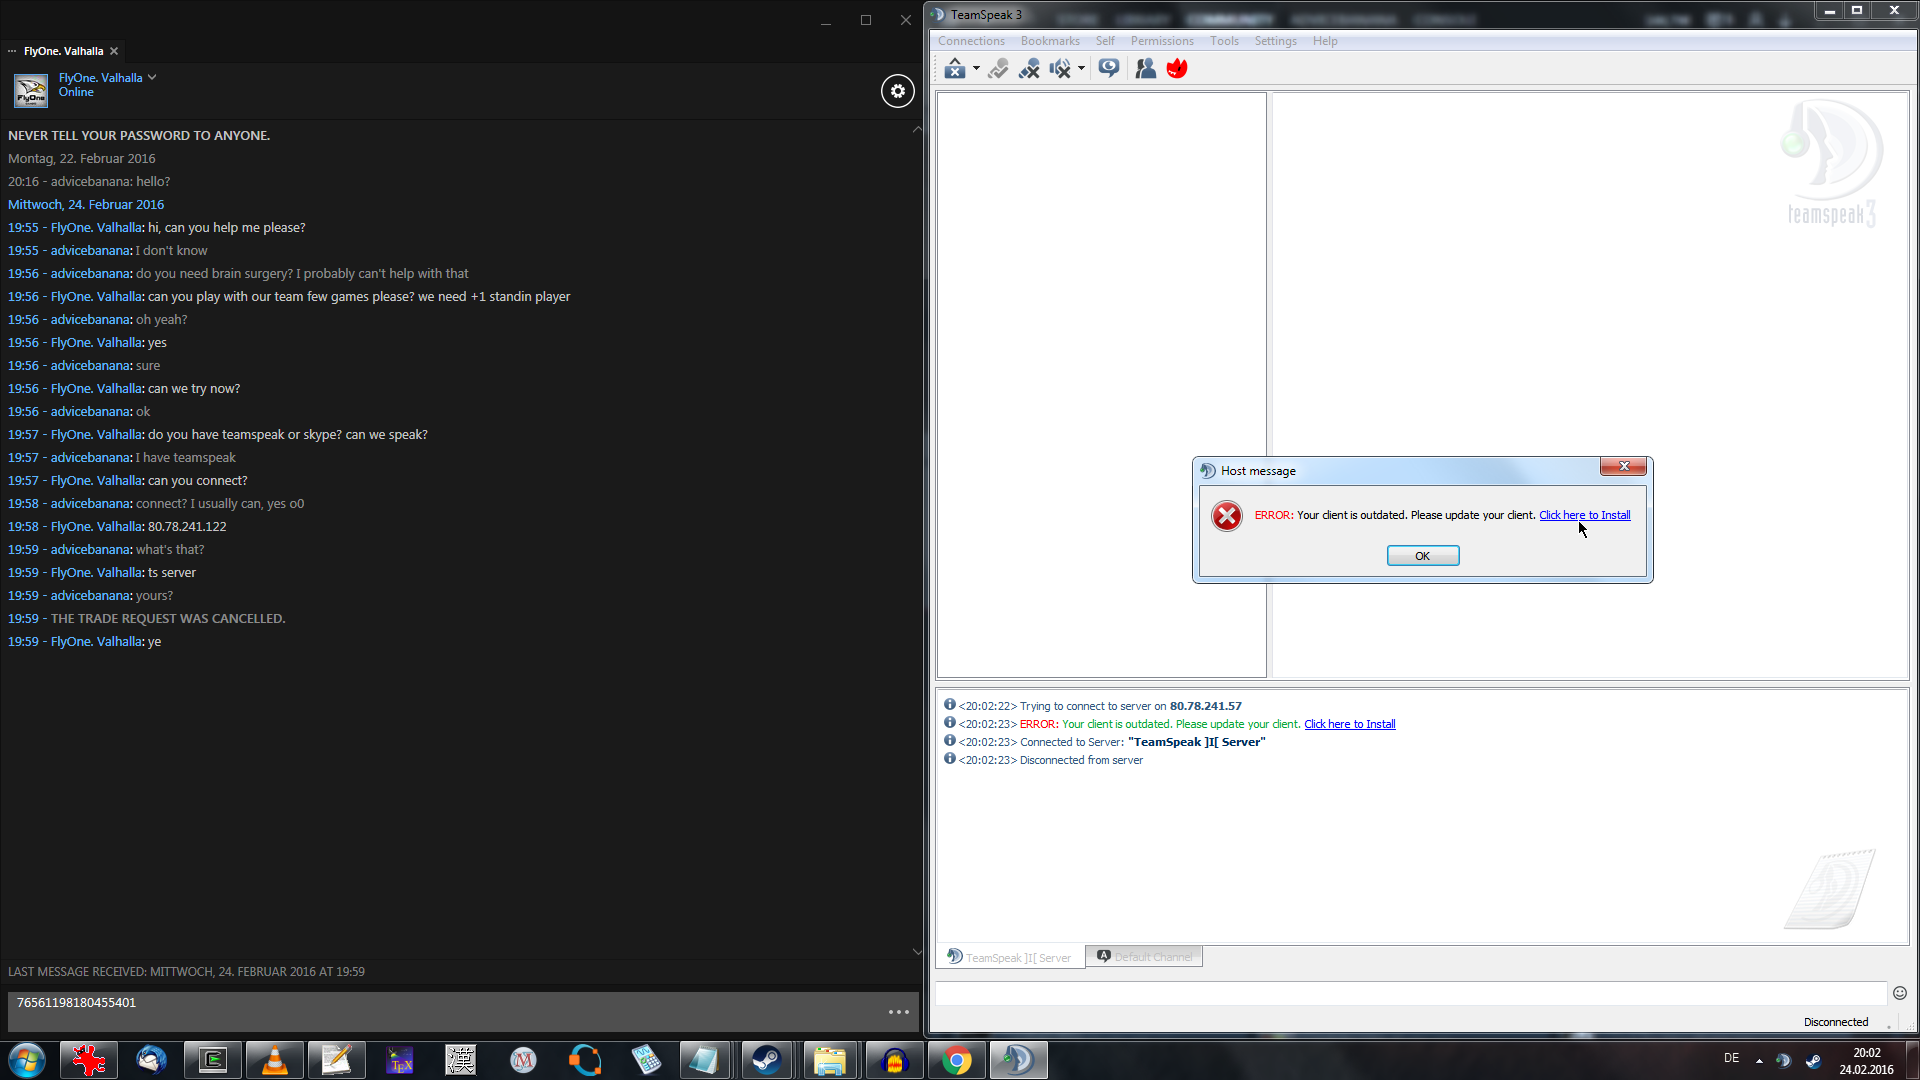
Task: Open Google Chrome from the taskbar
Action: click(x=957, y=1060)
